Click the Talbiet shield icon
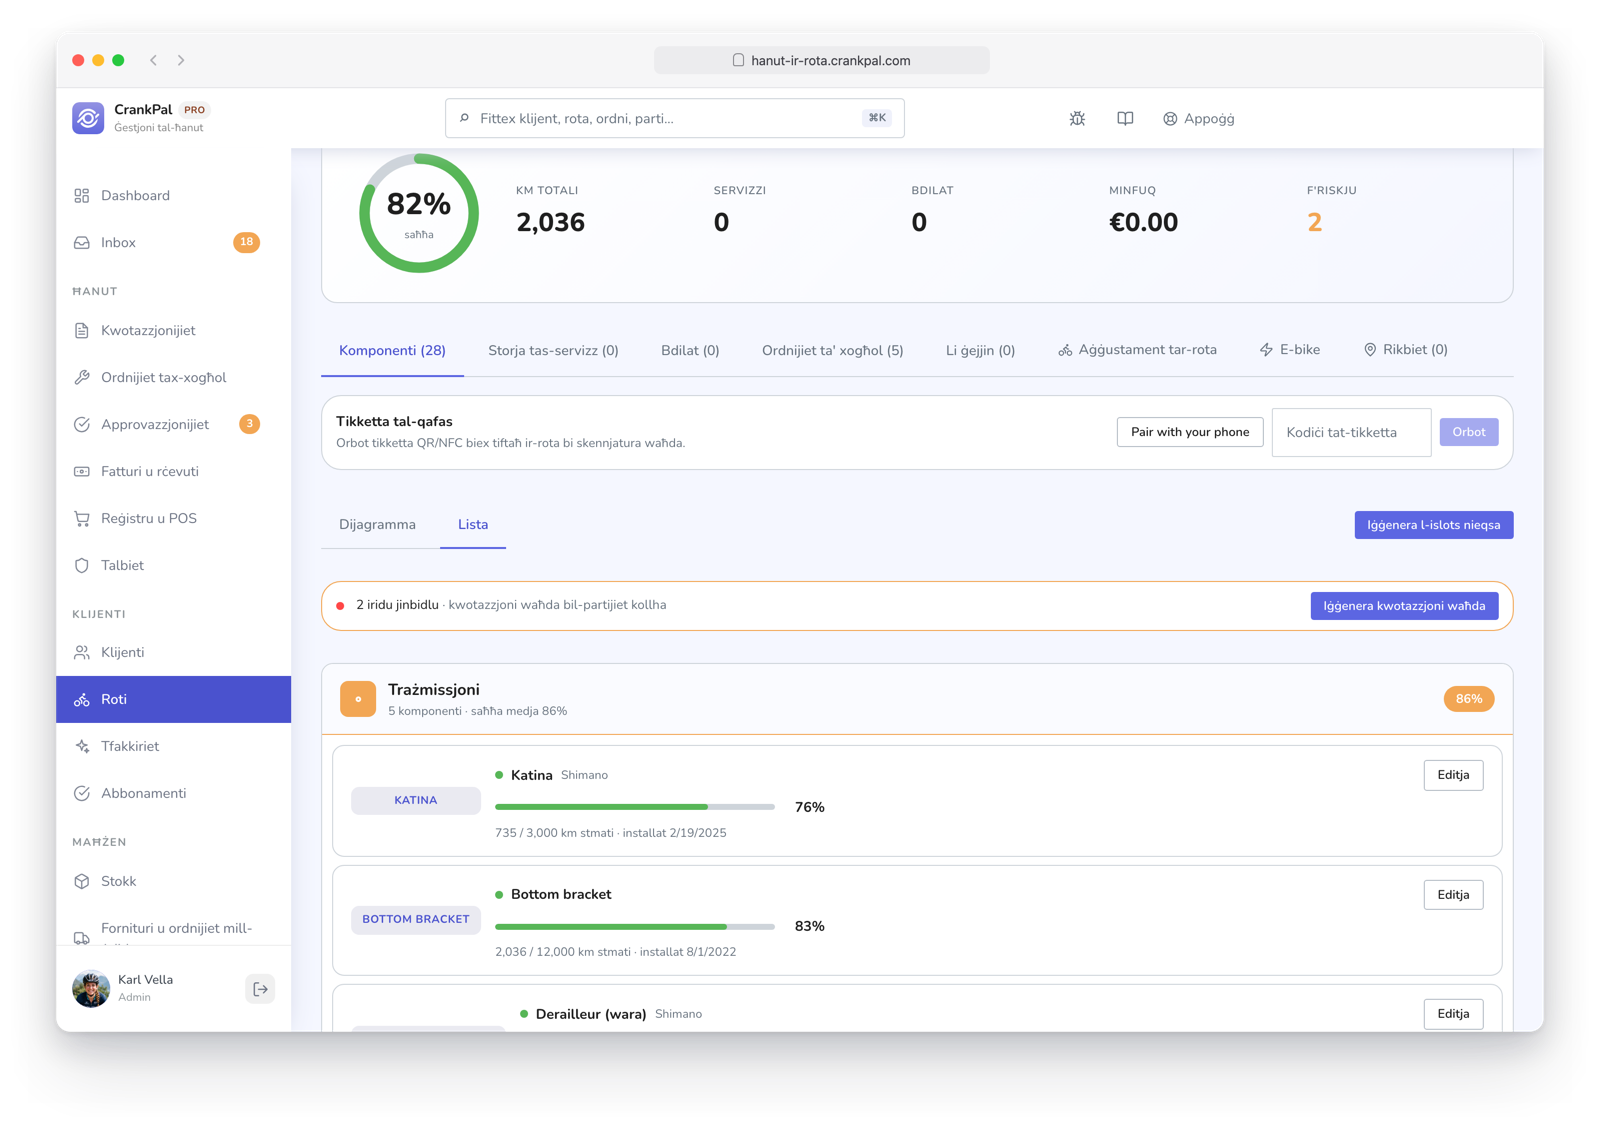 (x=82, y=566)
